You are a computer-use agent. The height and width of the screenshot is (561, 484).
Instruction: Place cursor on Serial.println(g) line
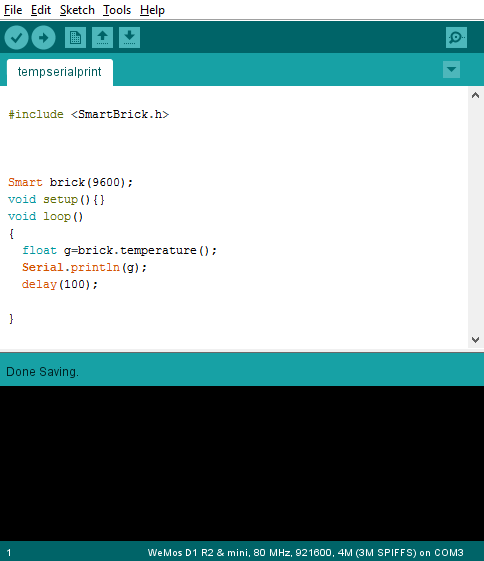(84, 267)
